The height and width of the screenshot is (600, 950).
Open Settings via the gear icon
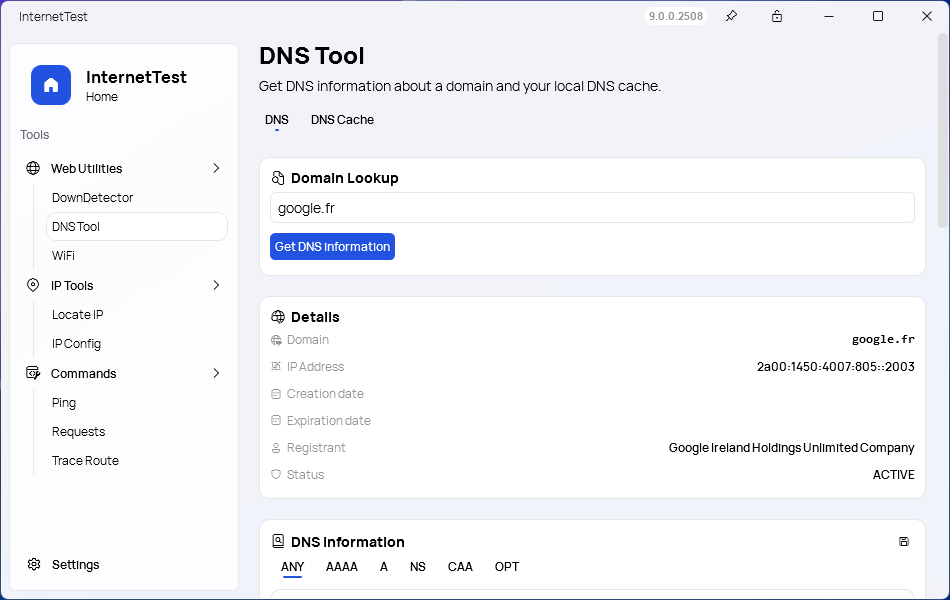tap(34, 564)
